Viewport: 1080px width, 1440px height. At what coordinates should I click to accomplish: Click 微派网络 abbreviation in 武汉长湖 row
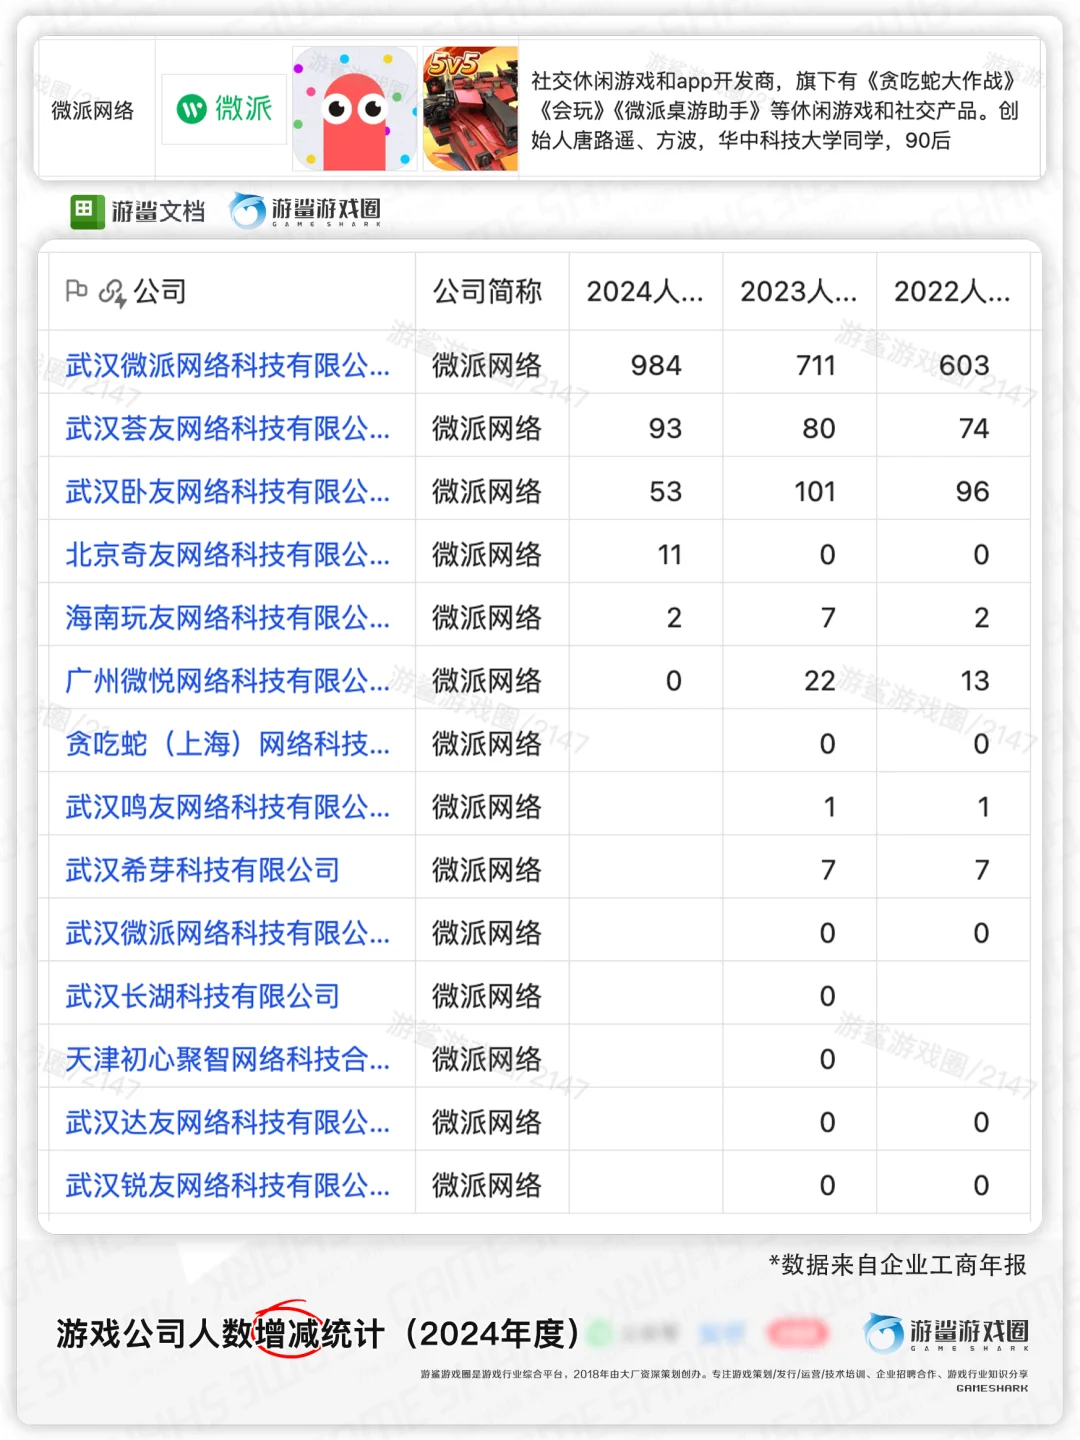pos(487,996)
